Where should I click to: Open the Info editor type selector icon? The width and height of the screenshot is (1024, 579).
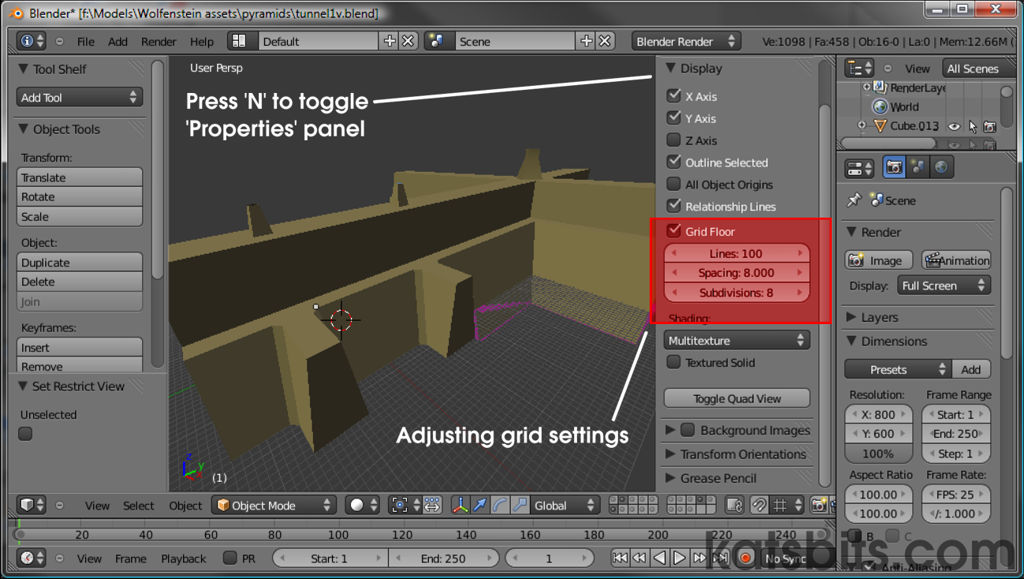[x=31, y=41]
